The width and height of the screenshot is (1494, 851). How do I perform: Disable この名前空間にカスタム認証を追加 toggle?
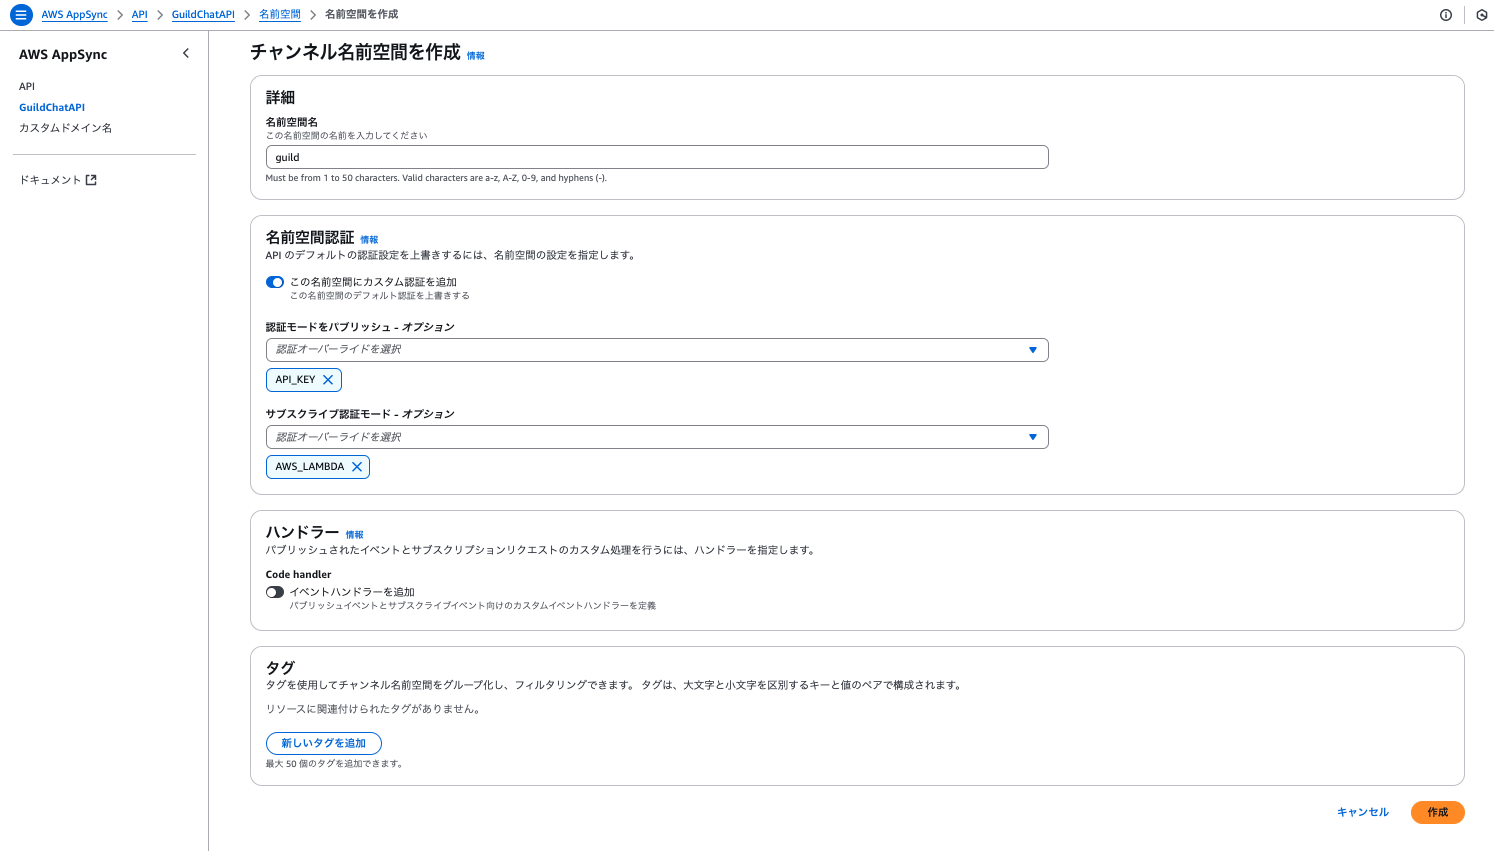coord(275,282)
